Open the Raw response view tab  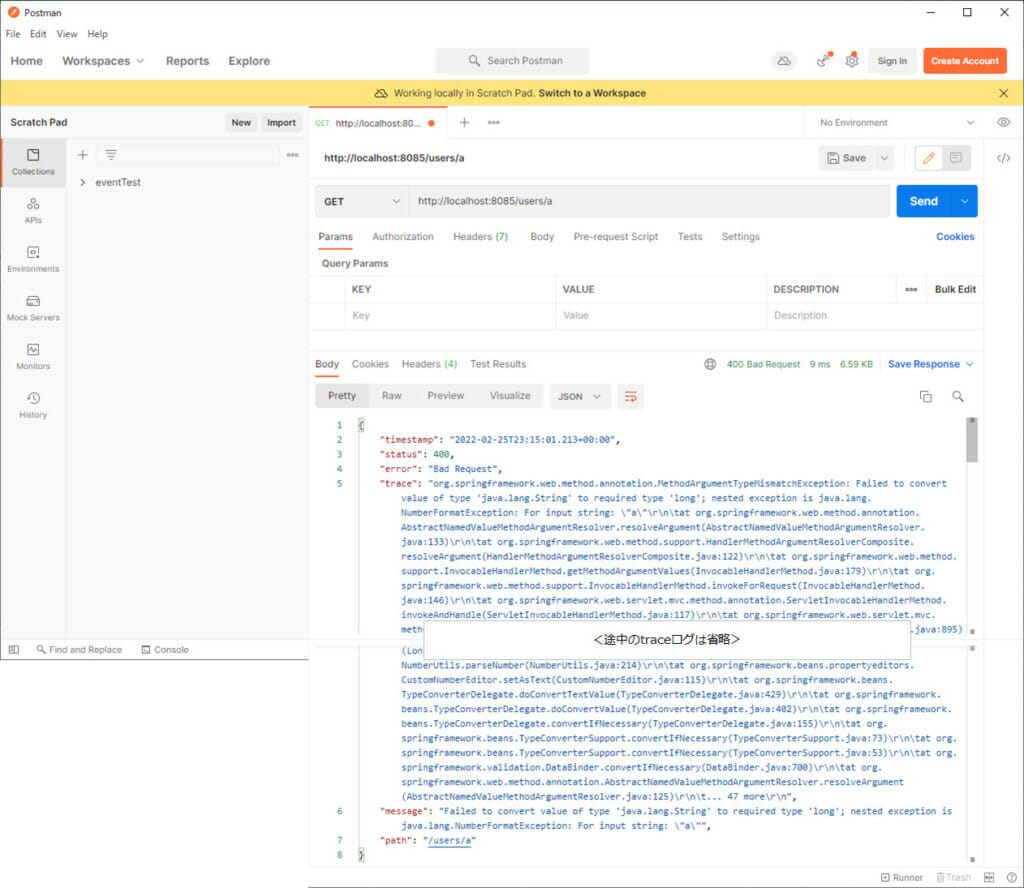coord(392,396)
